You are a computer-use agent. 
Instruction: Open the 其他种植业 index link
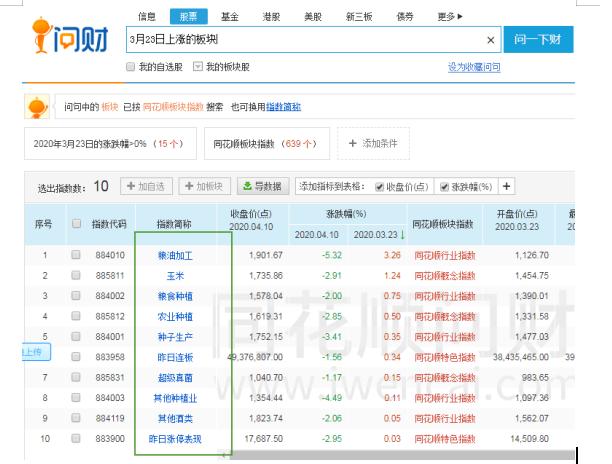[x=175, y=398]
